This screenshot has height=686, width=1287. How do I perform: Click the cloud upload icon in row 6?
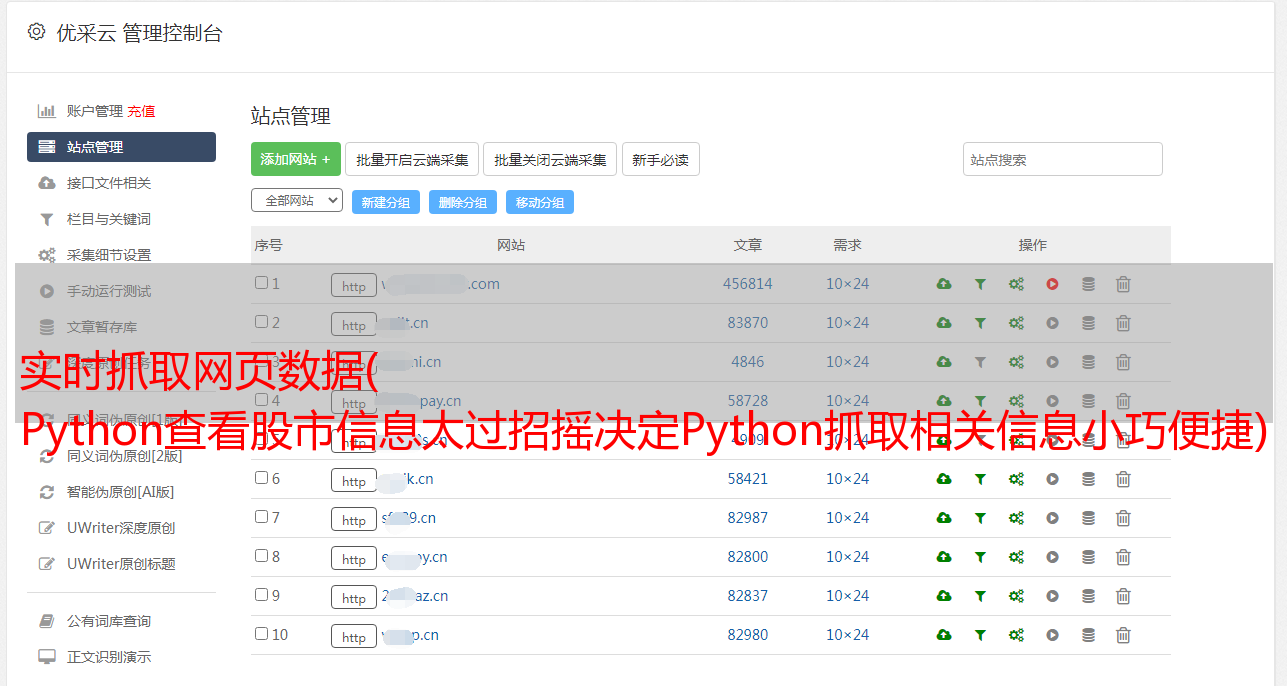click(x=944, y=479)
